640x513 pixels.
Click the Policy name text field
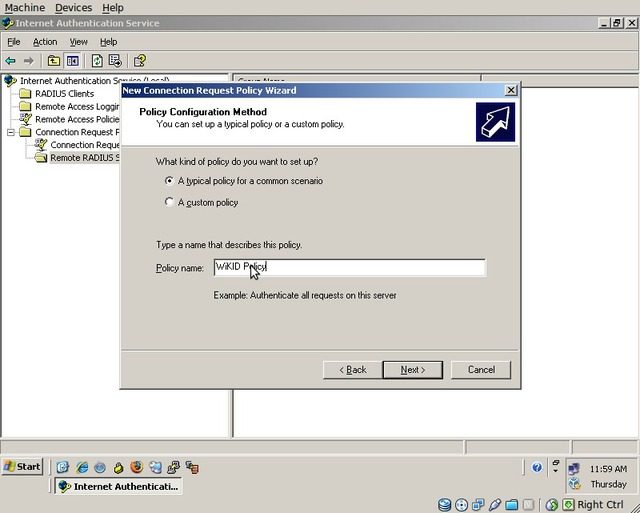(x=348, y=268)
